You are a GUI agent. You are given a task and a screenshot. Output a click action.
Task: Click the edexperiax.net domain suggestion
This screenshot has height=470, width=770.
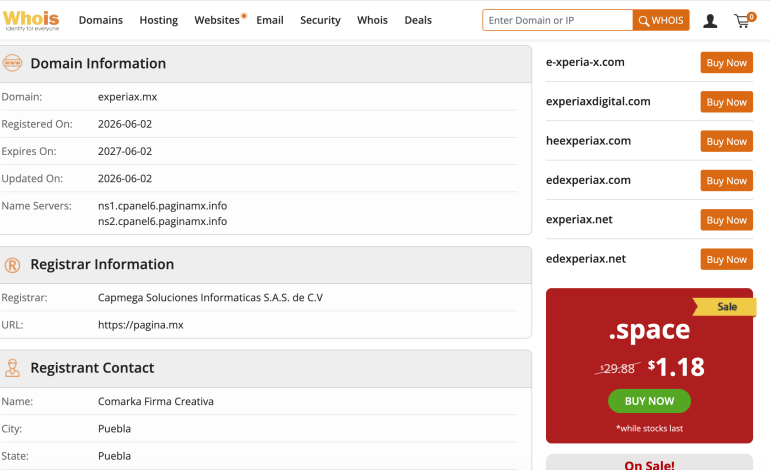click(586, 259)
